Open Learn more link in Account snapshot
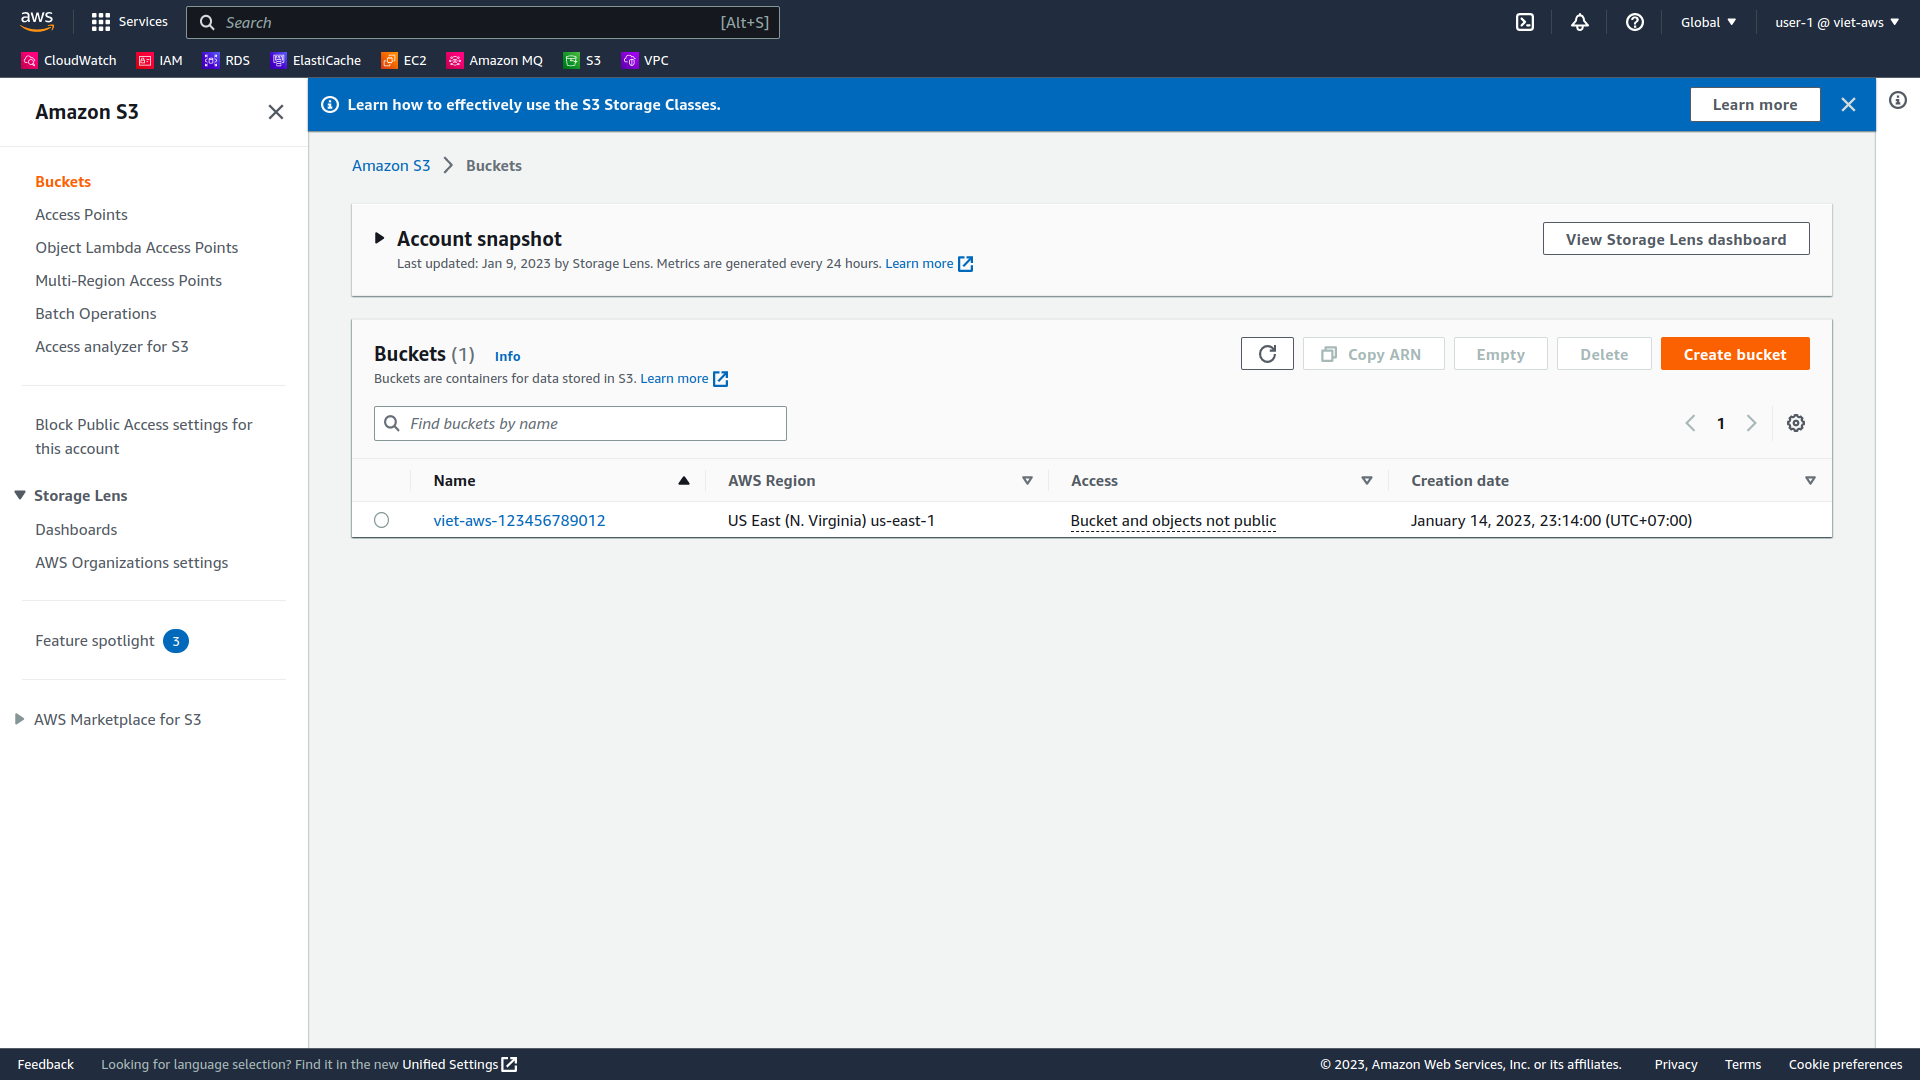Screen dimensions: 1920x1080 tap(929, 264)
